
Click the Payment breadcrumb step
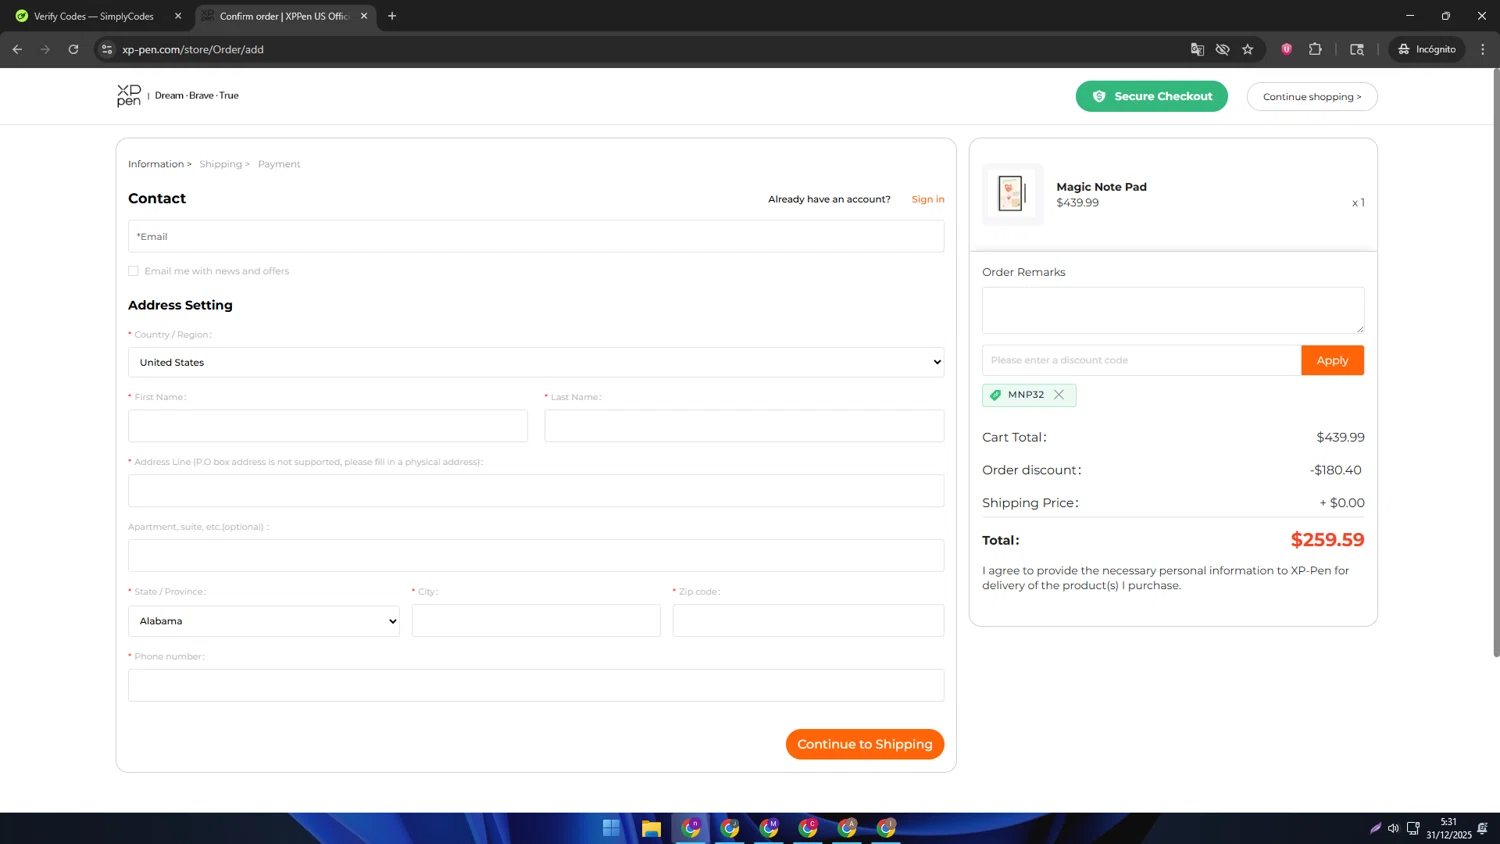[279, 164]
